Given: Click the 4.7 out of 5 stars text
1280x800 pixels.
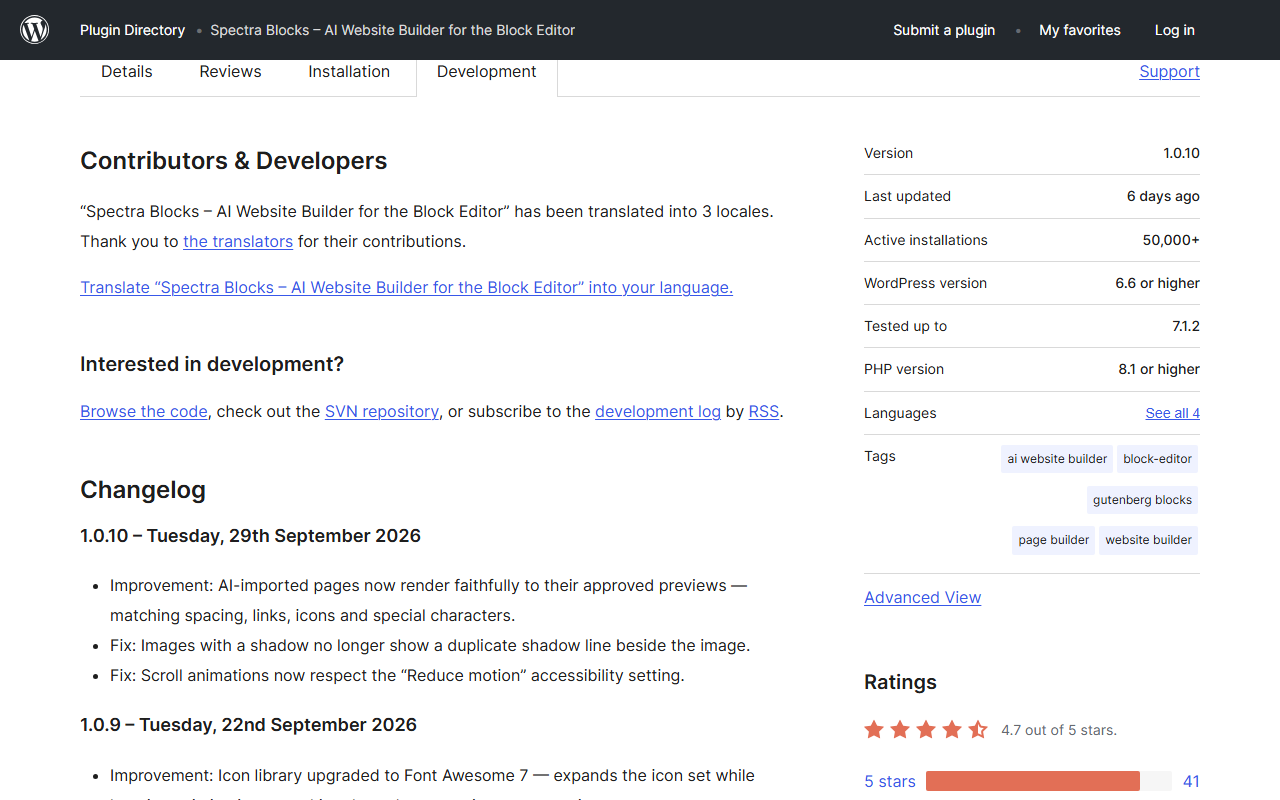Looking at the screenshot, I should click(x=1059, y=730).
